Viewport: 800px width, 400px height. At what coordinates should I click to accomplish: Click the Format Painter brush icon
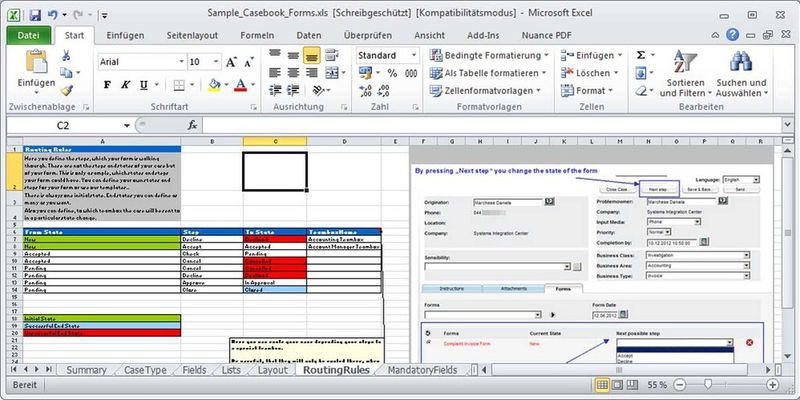point(66,90)
